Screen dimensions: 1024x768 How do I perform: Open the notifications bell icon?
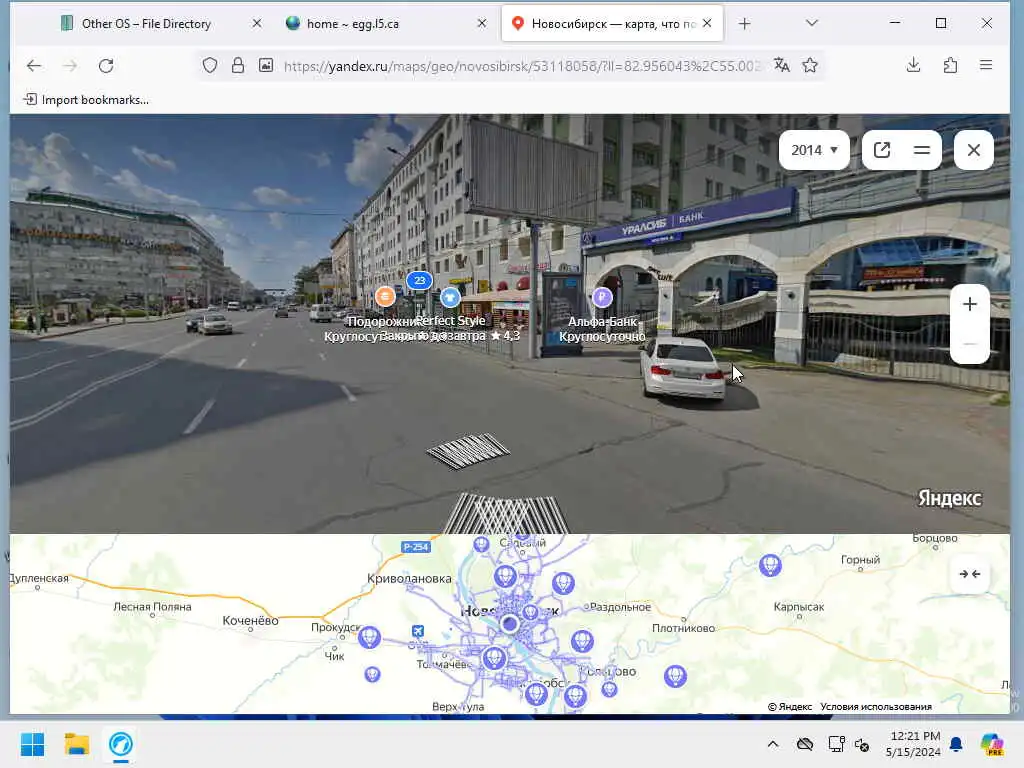pos(956,744)
